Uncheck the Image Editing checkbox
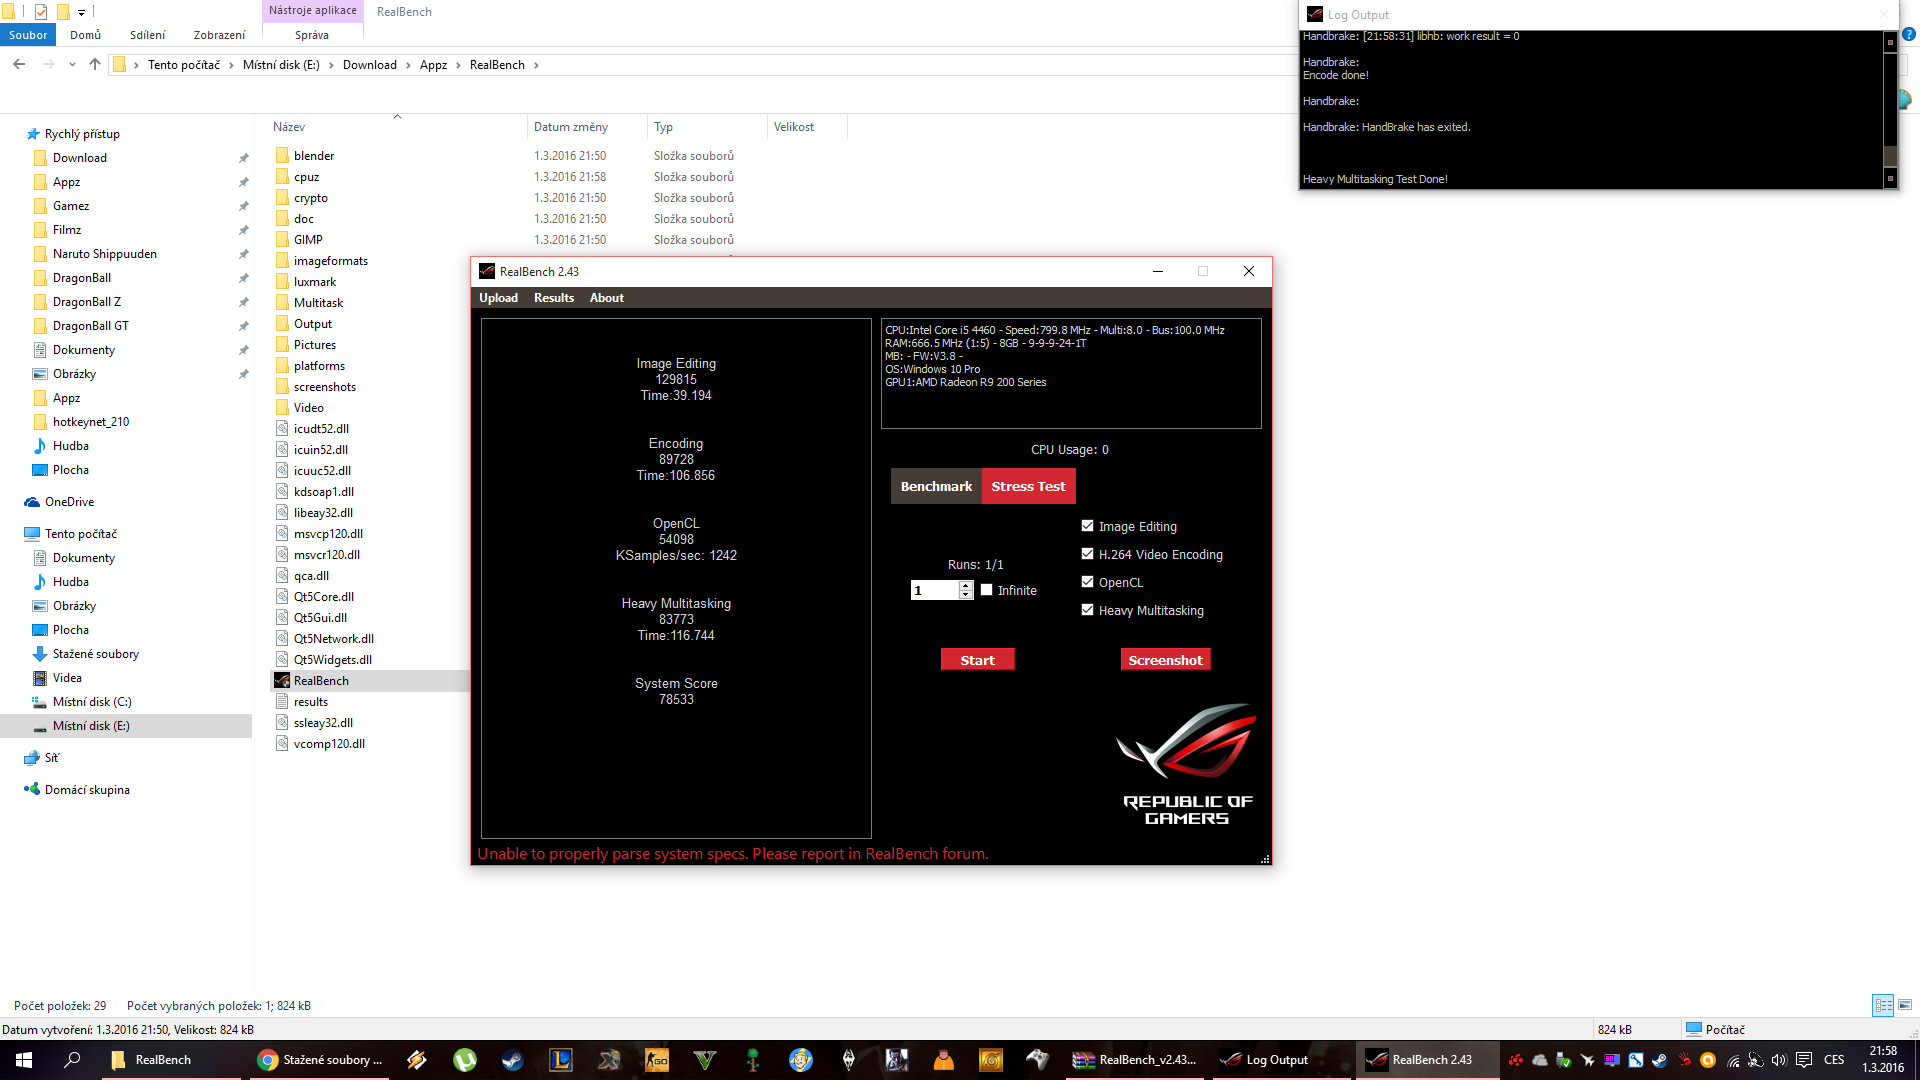Image resolution: width=1920 pixels, height=1080 pixels. pyautogui.click(x=1087, y=526)
